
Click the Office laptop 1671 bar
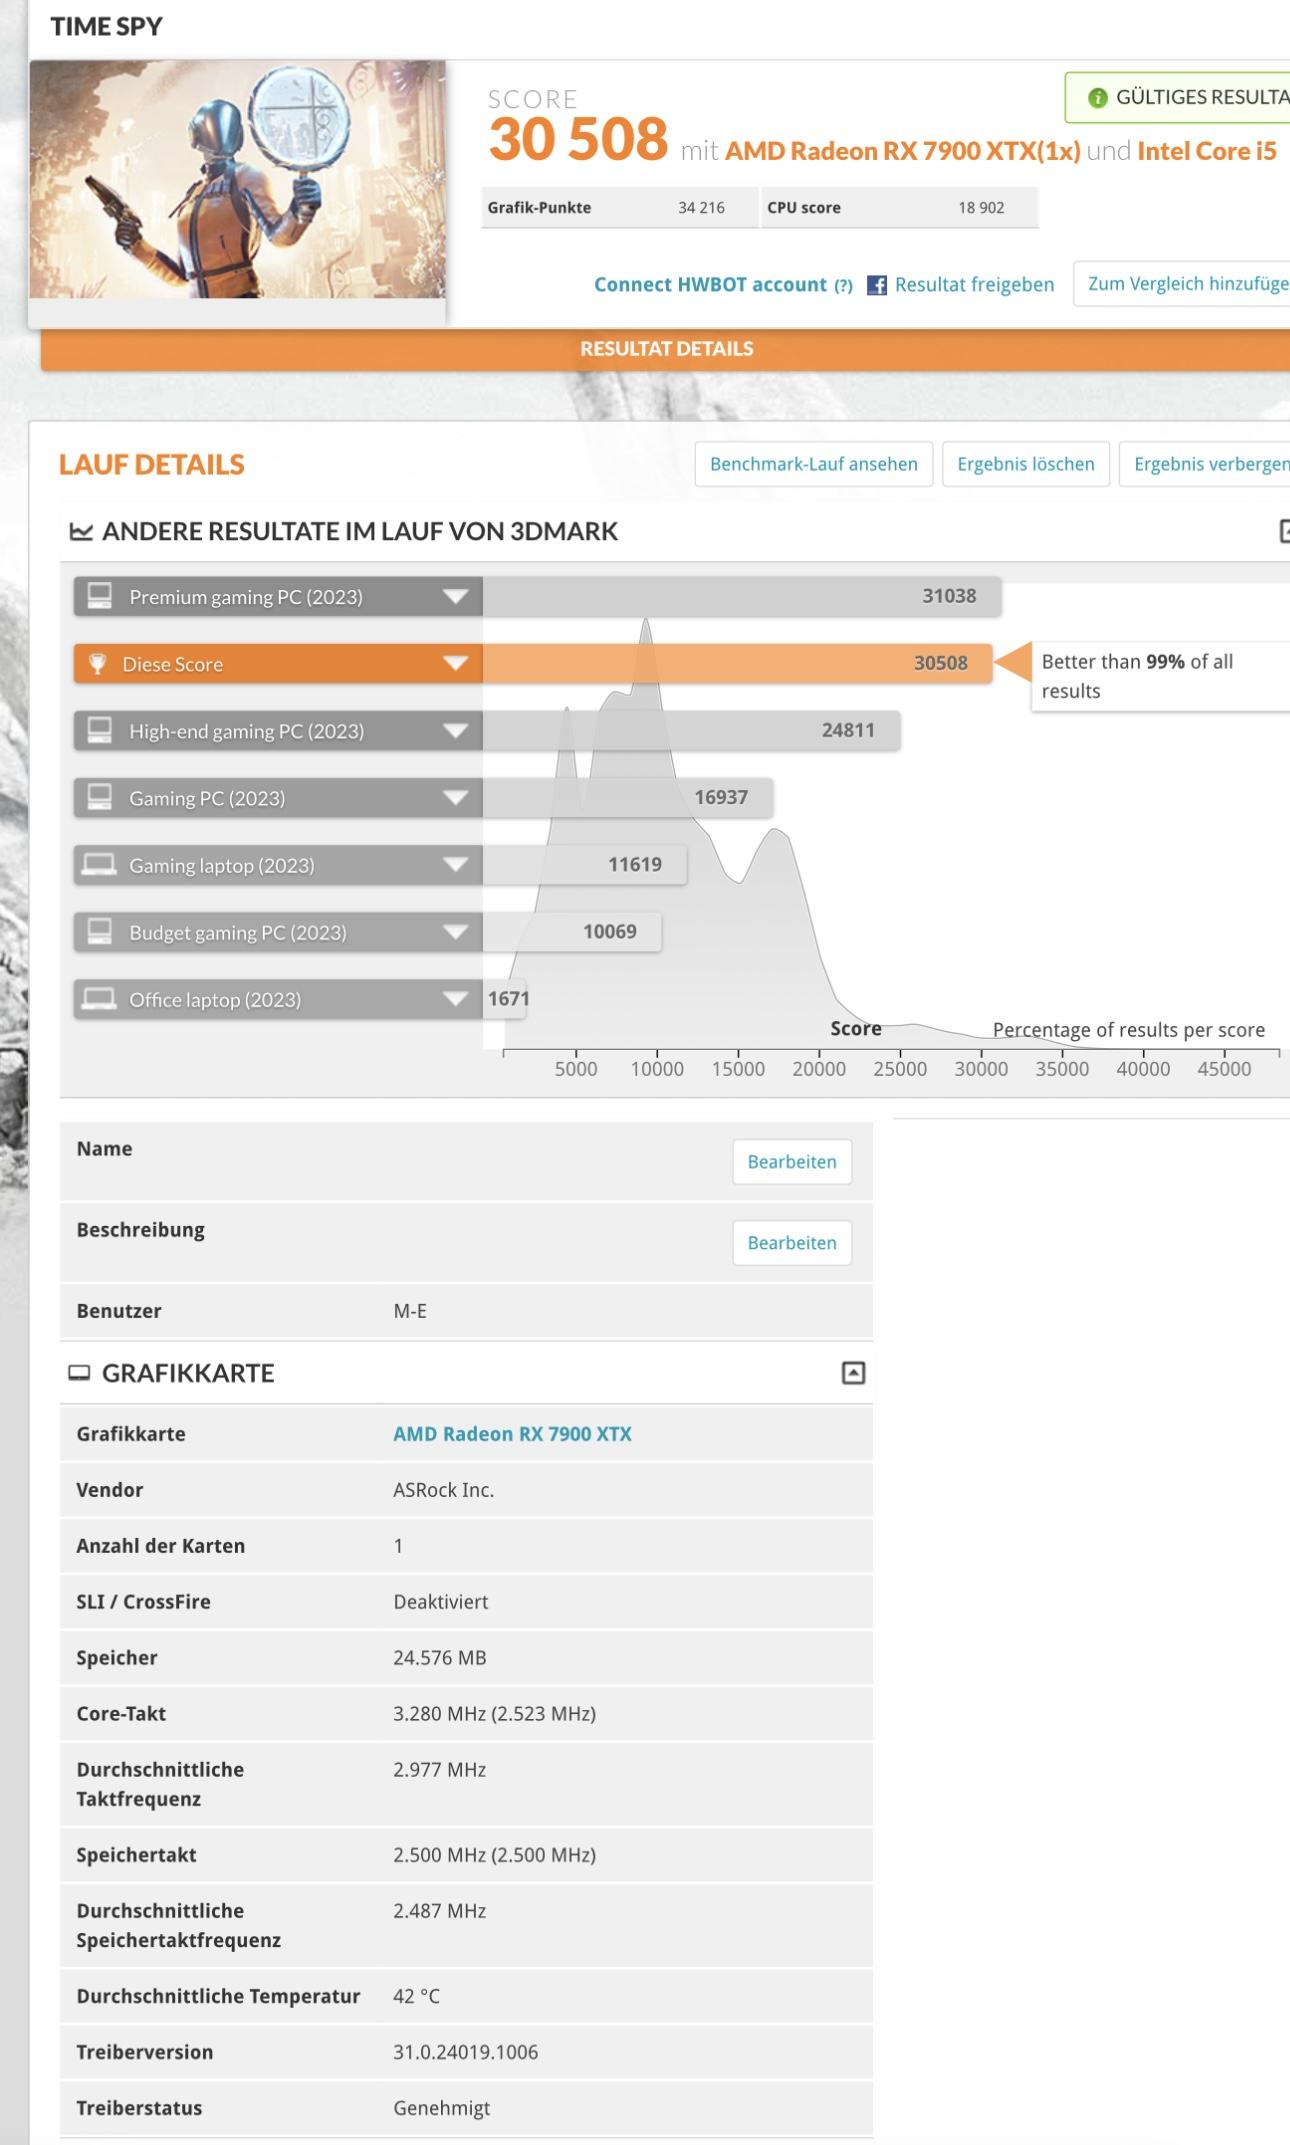tap(505, 998)
